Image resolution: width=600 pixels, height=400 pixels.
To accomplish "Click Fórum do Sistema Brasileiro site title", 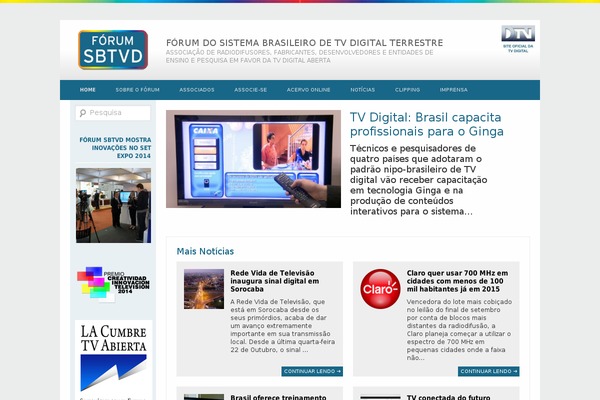I will [x=305, y=42].
